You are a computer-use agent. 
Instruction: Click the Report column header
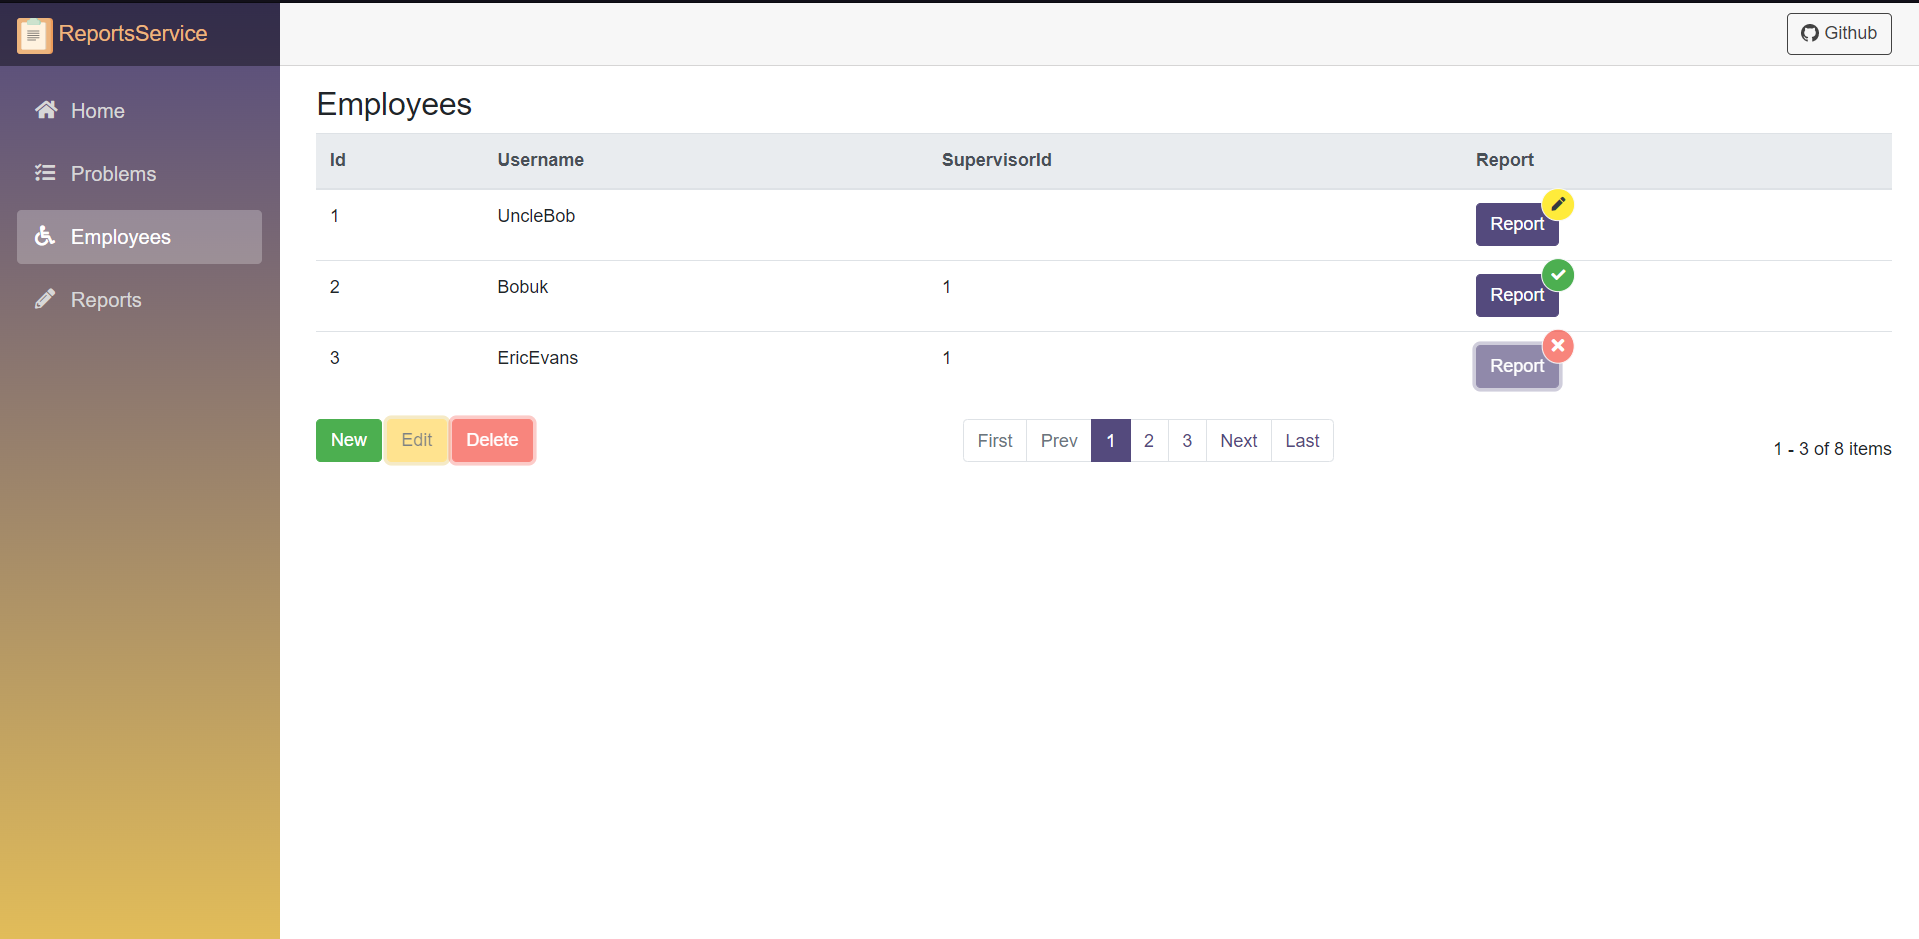point(1505,160)
